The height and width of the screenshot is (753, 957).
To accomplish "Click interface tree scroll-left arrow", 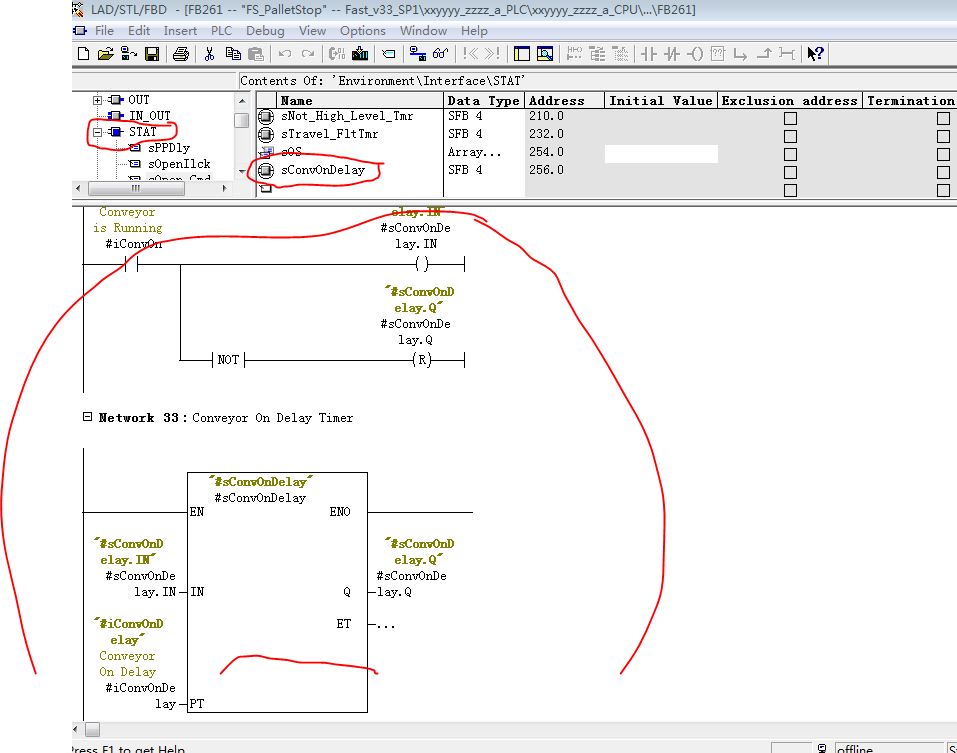I will 78,189.
